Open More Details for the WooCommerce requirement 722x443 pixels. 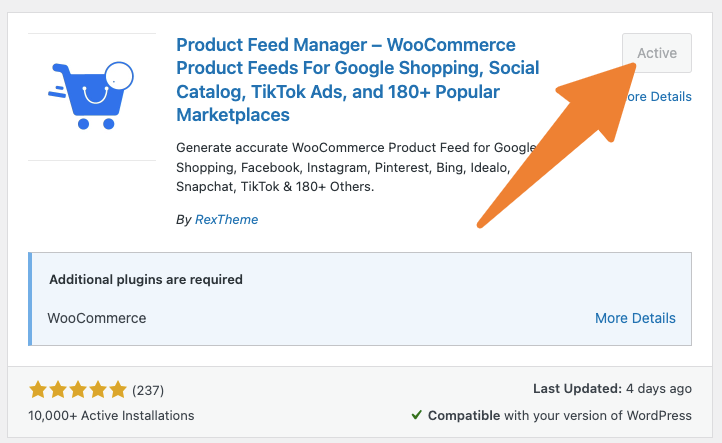[x=635, y=318]
